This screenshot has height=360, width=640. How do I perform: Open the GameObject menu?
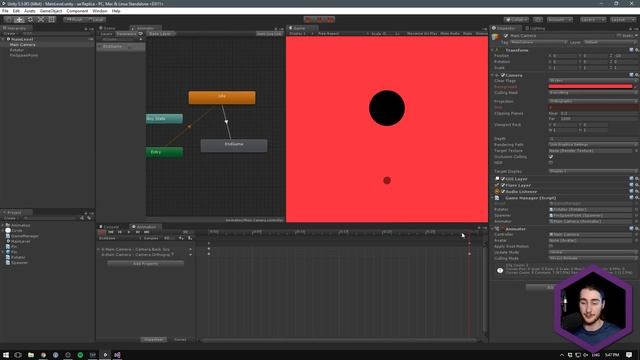point(51,11)
